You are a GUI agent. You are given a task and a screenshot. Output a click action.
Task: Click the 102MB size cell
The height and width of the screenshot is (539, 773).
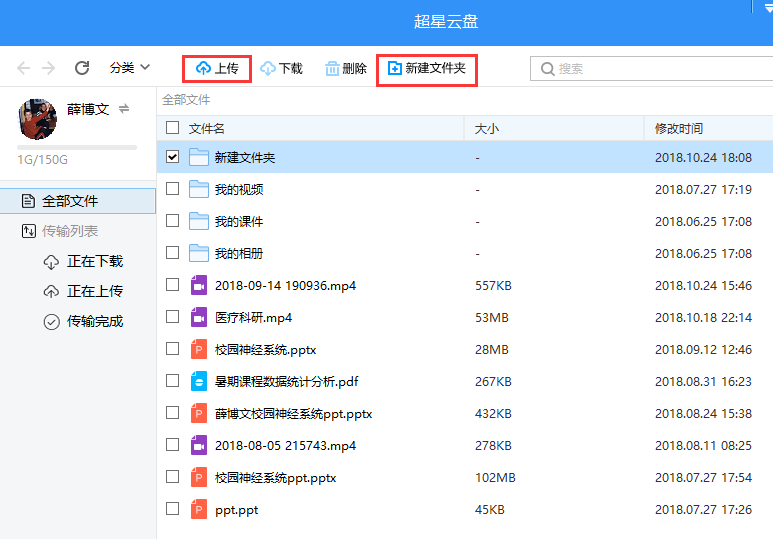(x=495, y=478)
